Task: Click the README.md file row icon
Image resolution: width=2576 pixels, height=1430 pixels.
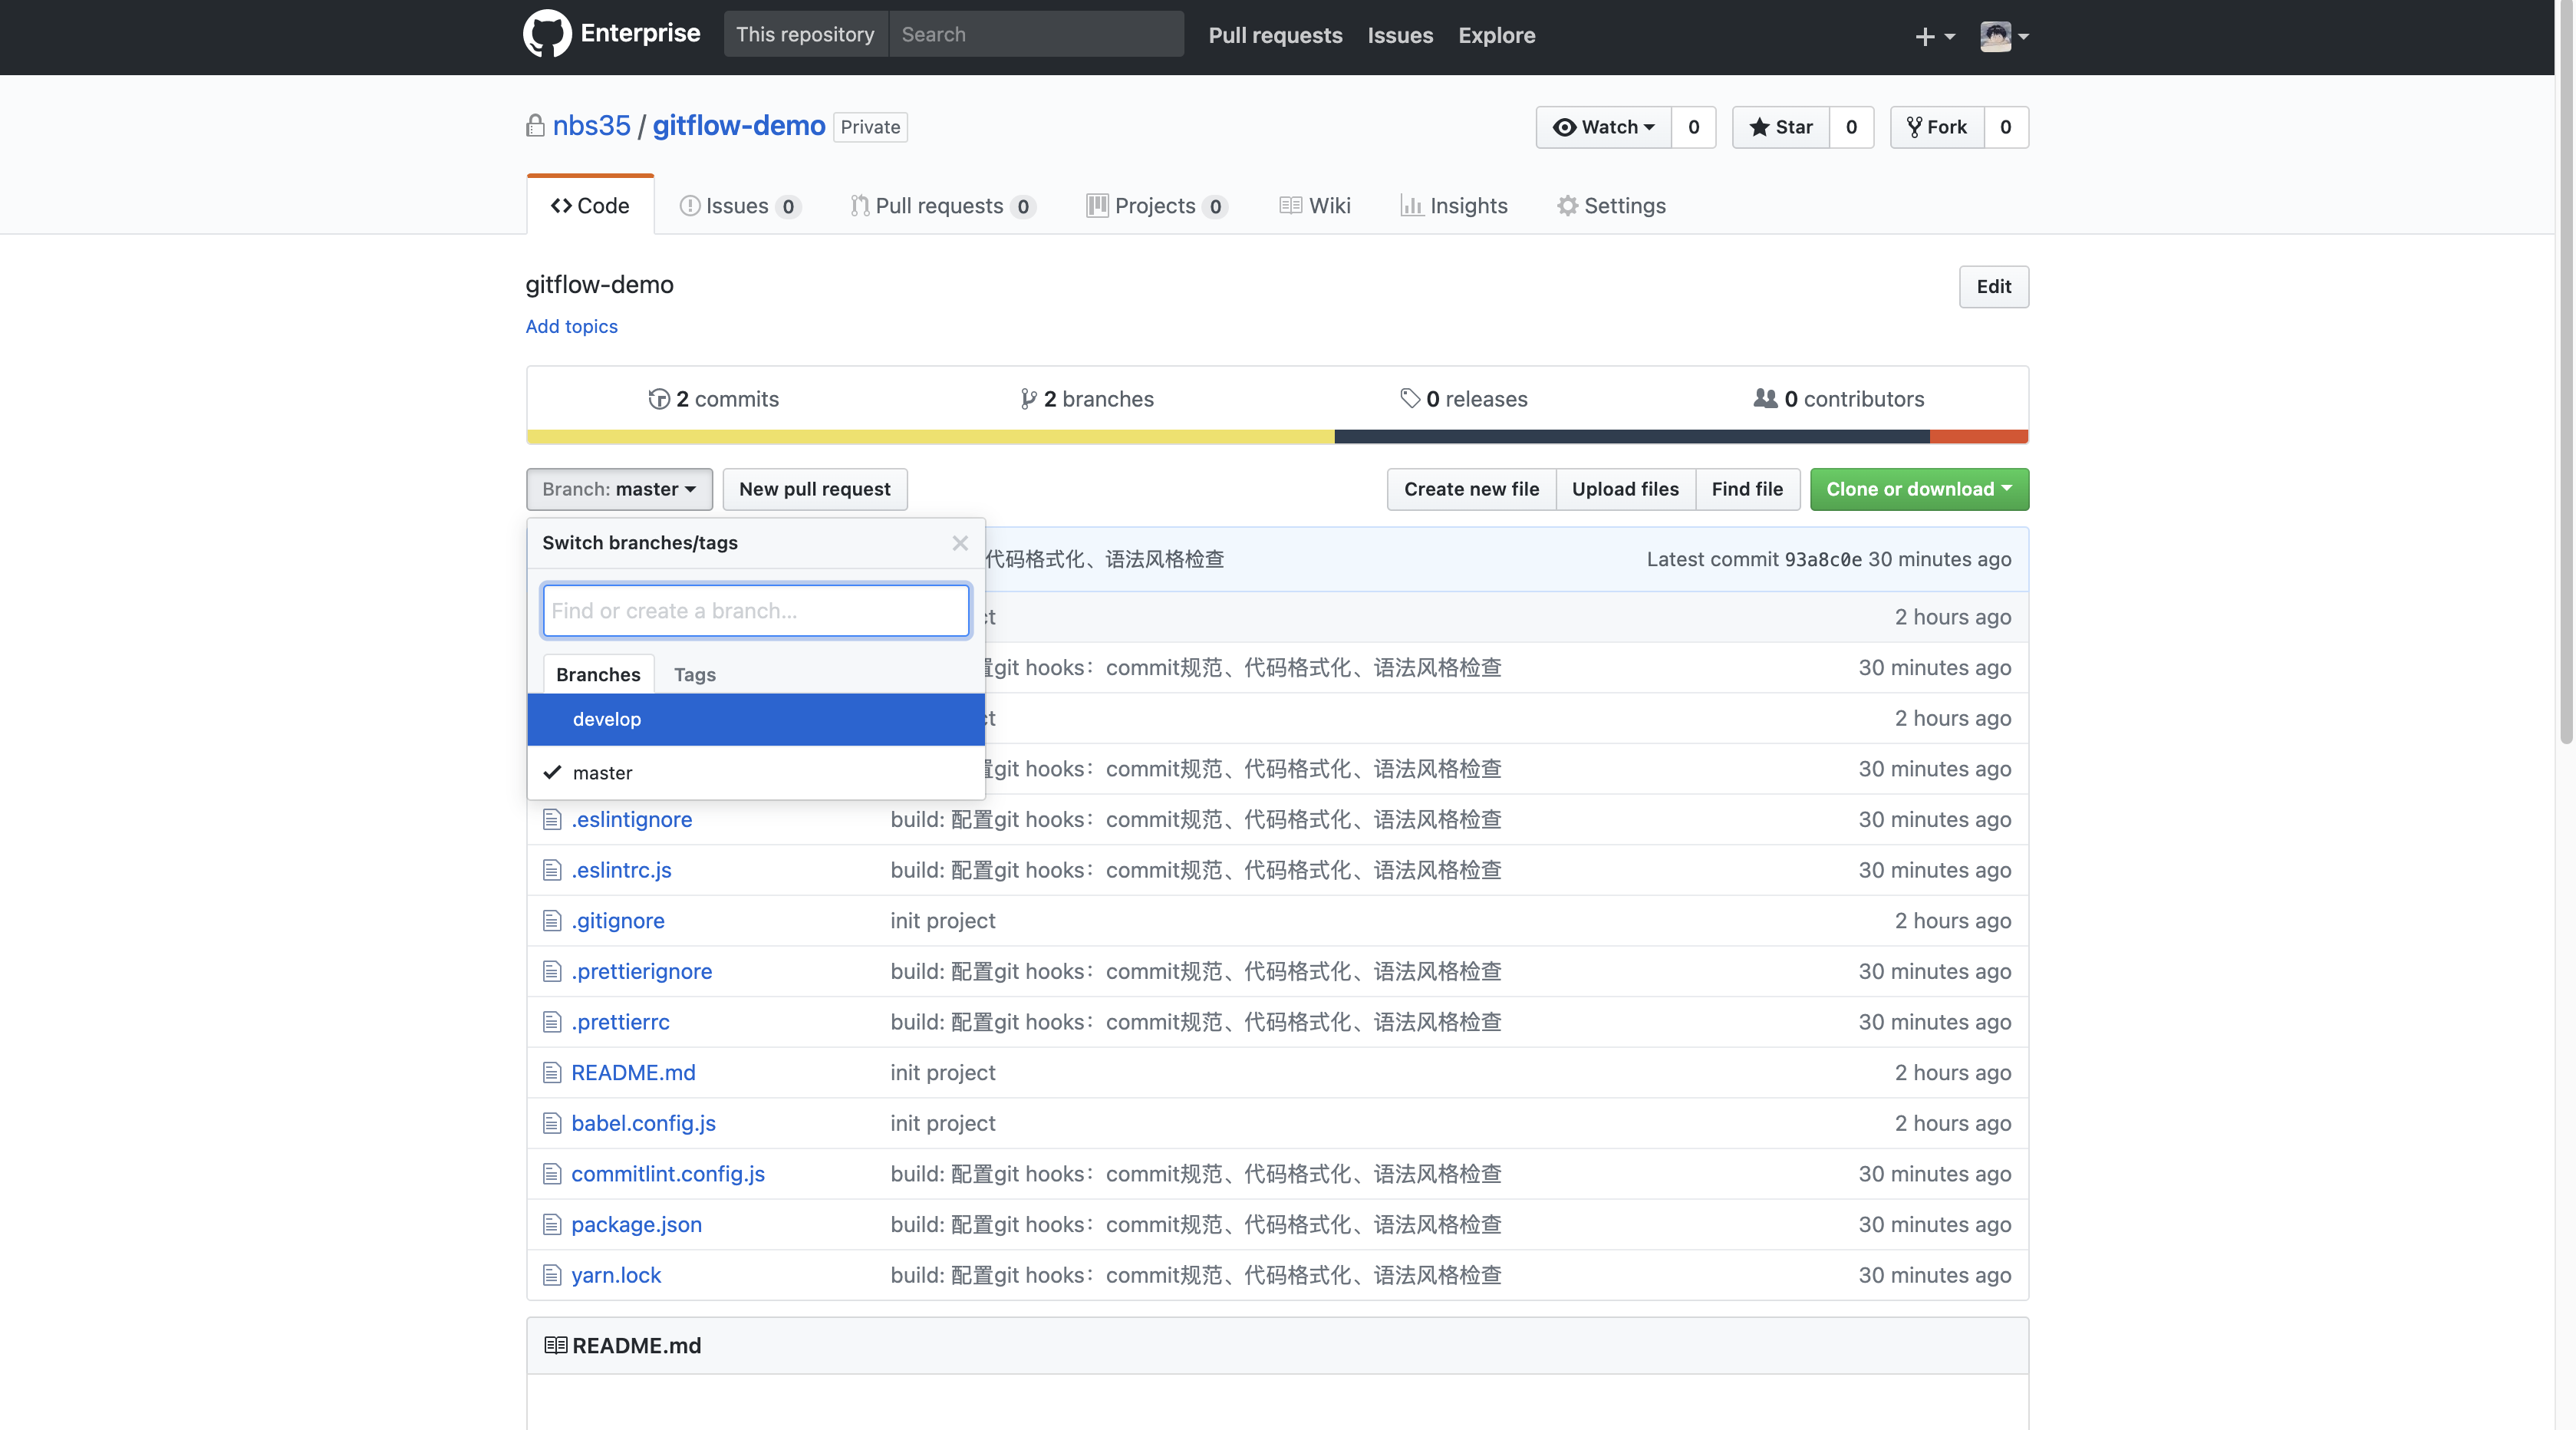Action: [552, 1073]
